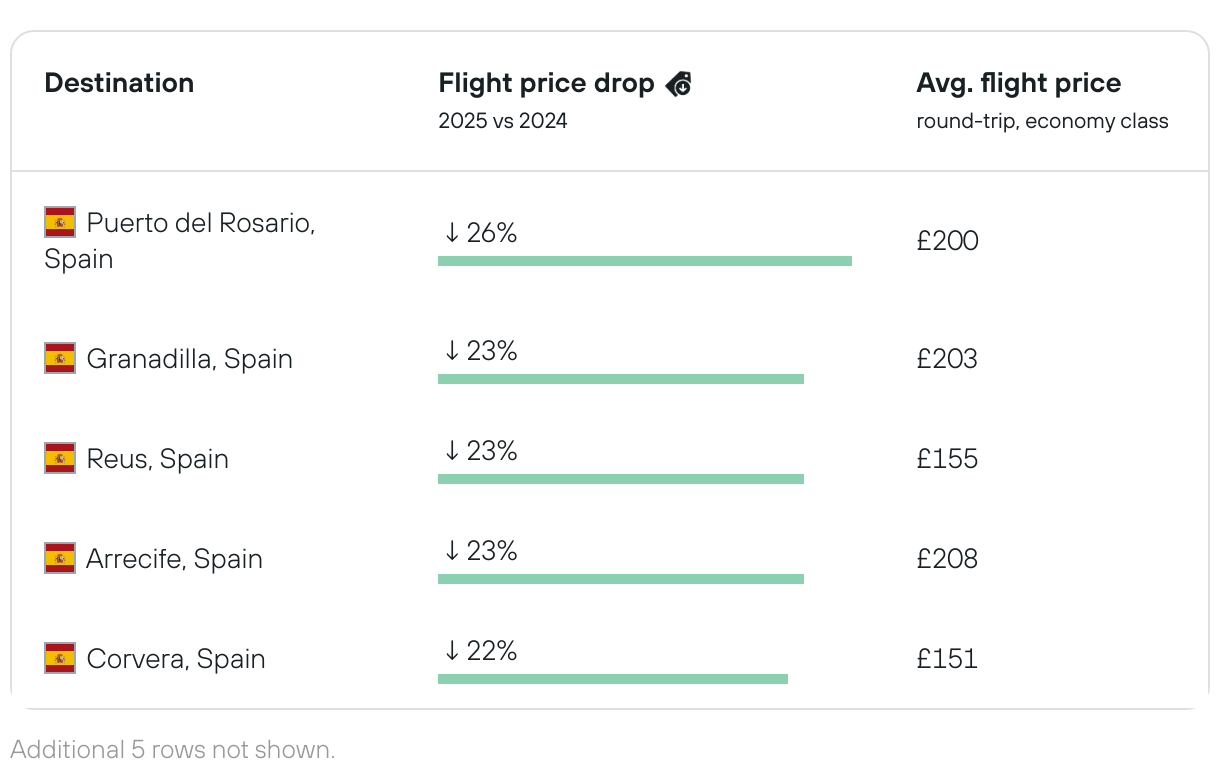Click the Spain flag beside Corvera
Screen dimensions: 1220x776
(x=60, y=658)
